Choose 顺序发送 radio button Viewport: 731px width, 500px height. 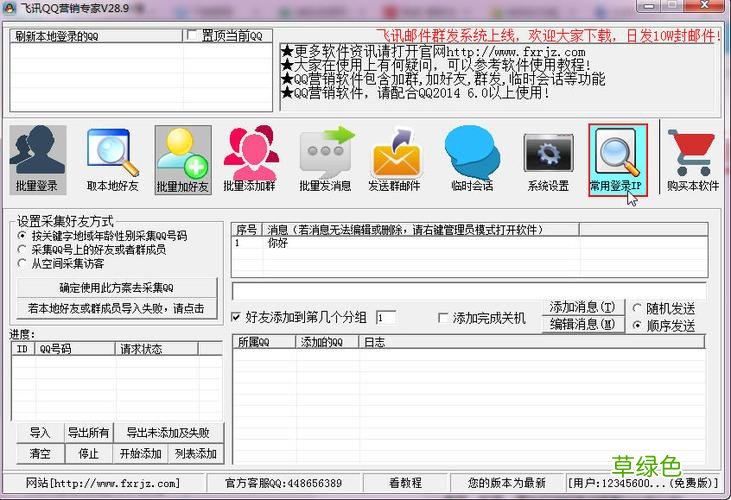tap(637, 325)
